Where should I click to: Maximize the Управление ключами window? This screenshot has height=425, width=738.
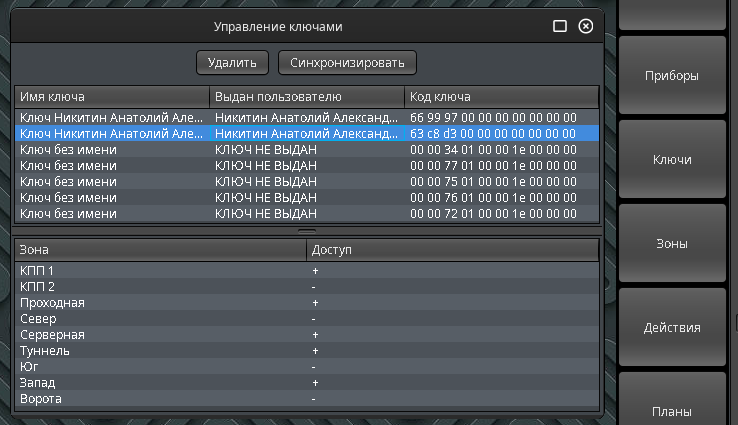pyautogui.click(x=560, y=26)
